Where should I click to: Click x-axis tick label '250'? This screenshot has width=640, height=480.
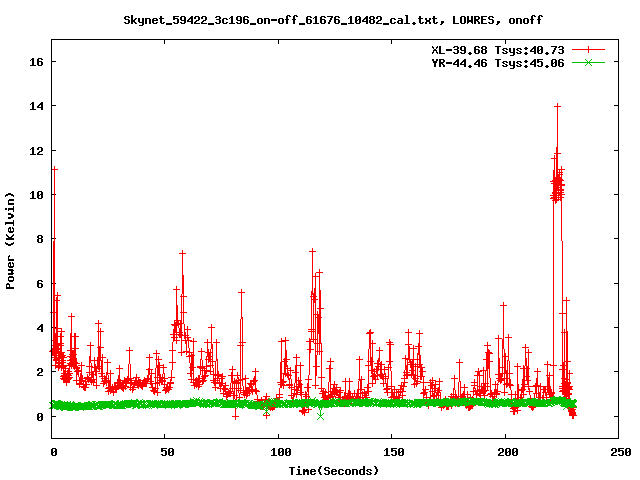621,452
